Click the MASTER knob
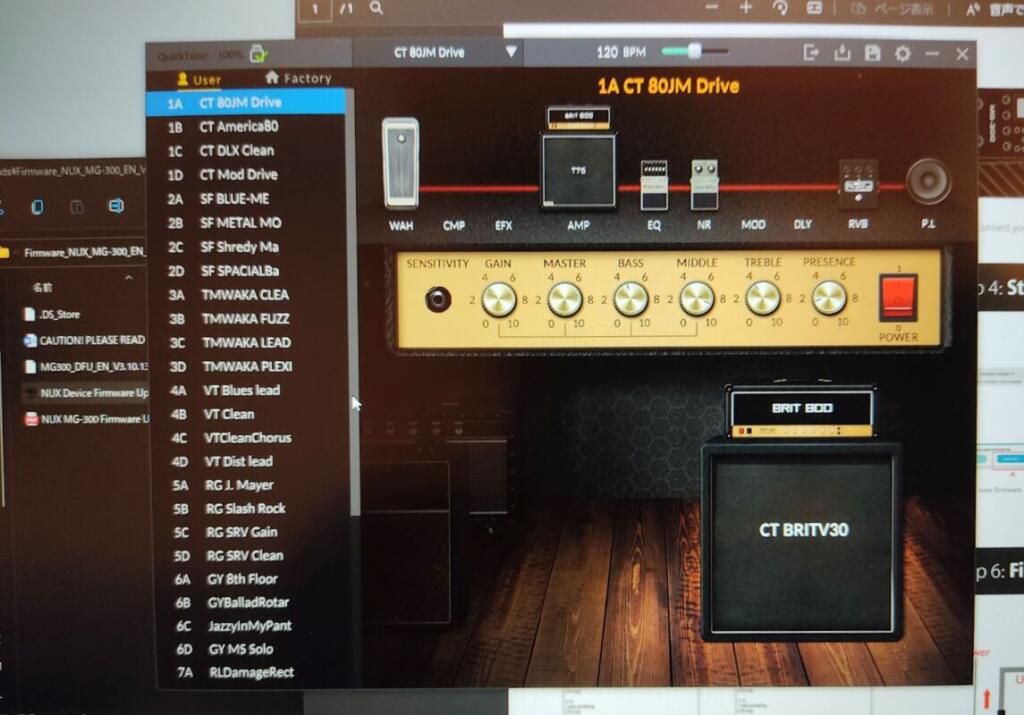1024x715 pixels. click(x=565, y=299)
